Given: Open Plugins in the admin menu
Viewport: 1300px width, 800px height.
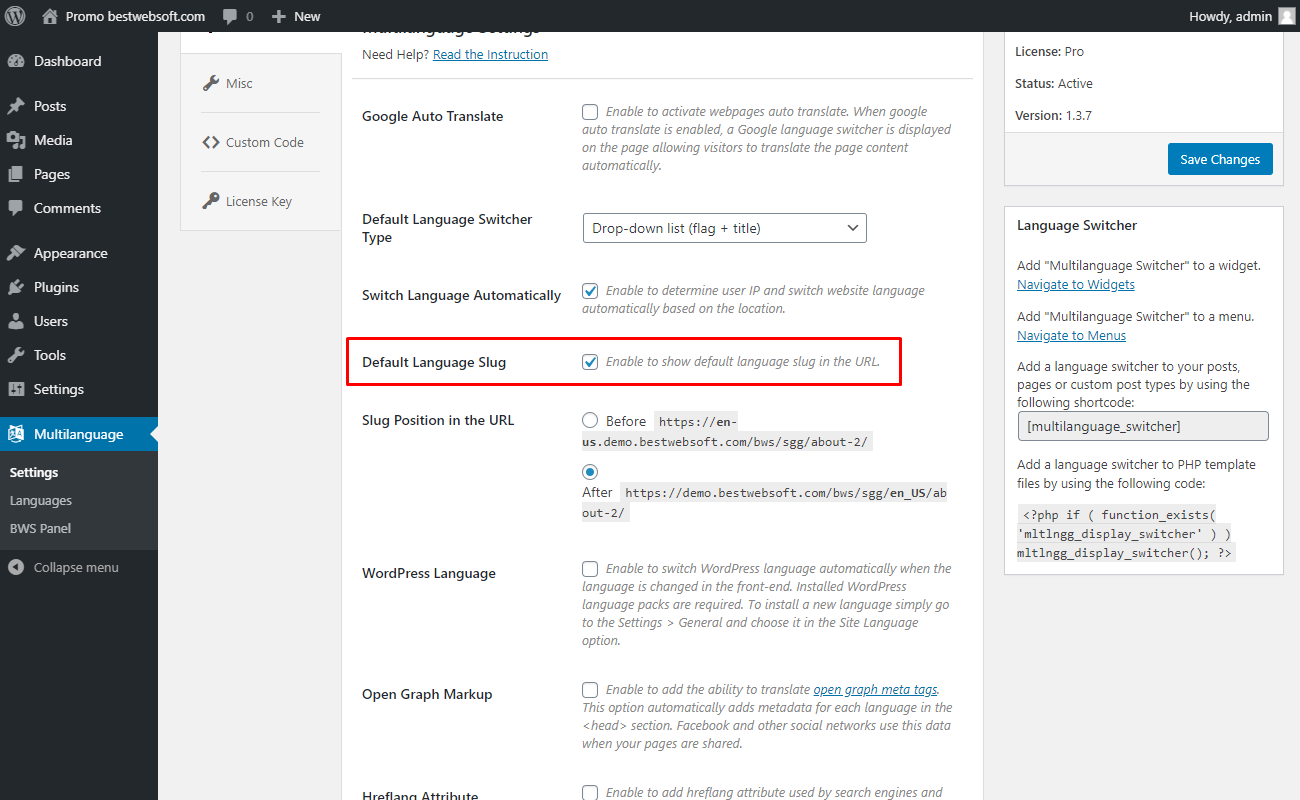Looking at the screenshot, I should (79, 287).
